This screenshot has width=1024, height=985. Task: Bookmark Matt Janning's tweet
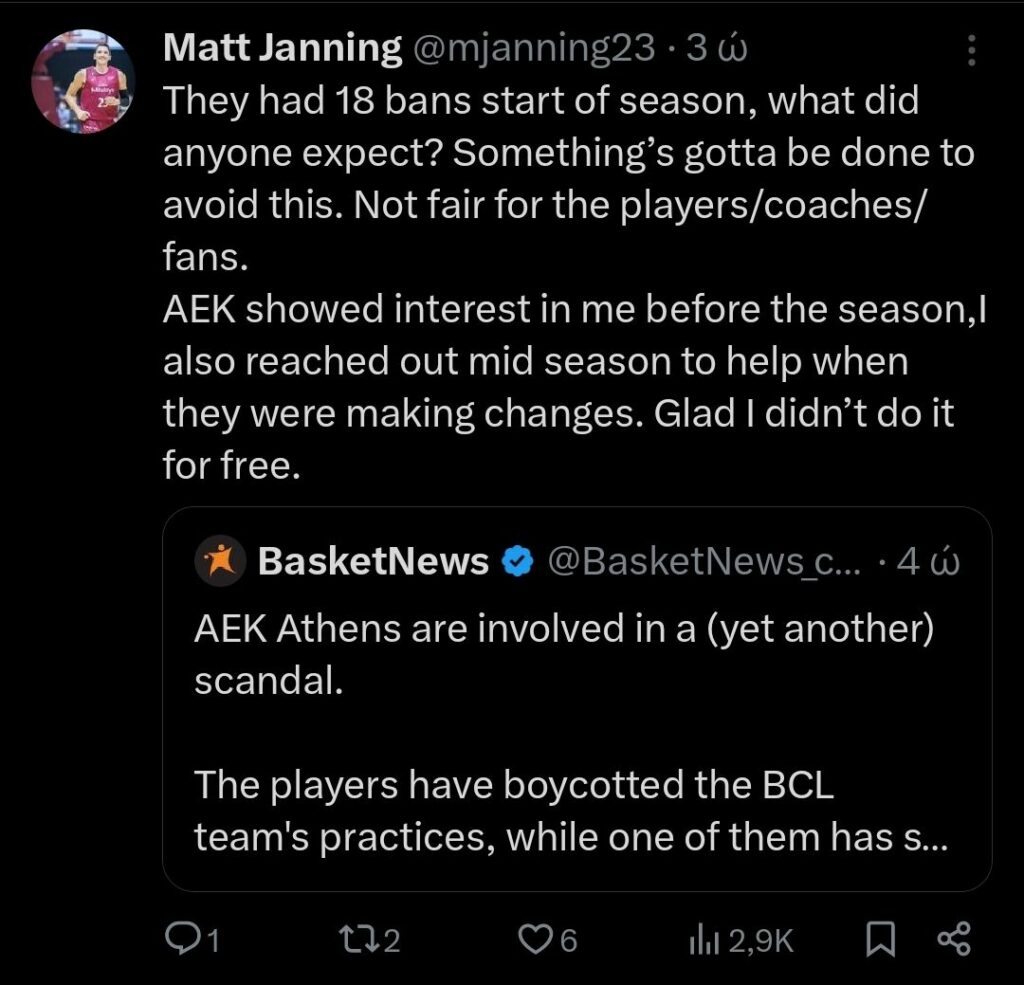click(878, 938)
